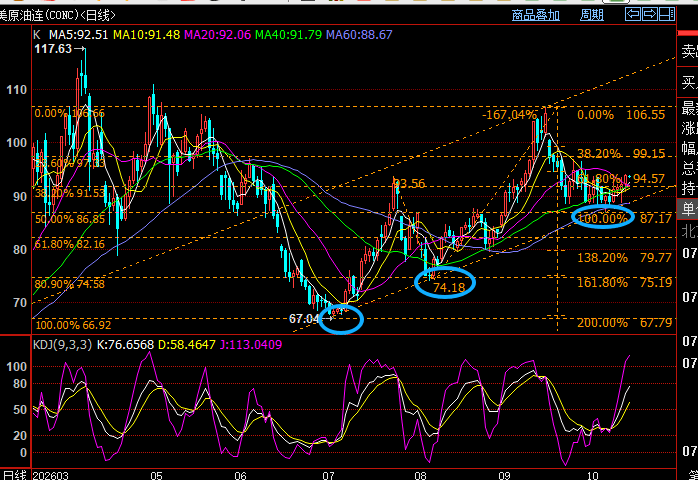Click the 93.56 swing high label
698x480 pixels.
[409, 183]
